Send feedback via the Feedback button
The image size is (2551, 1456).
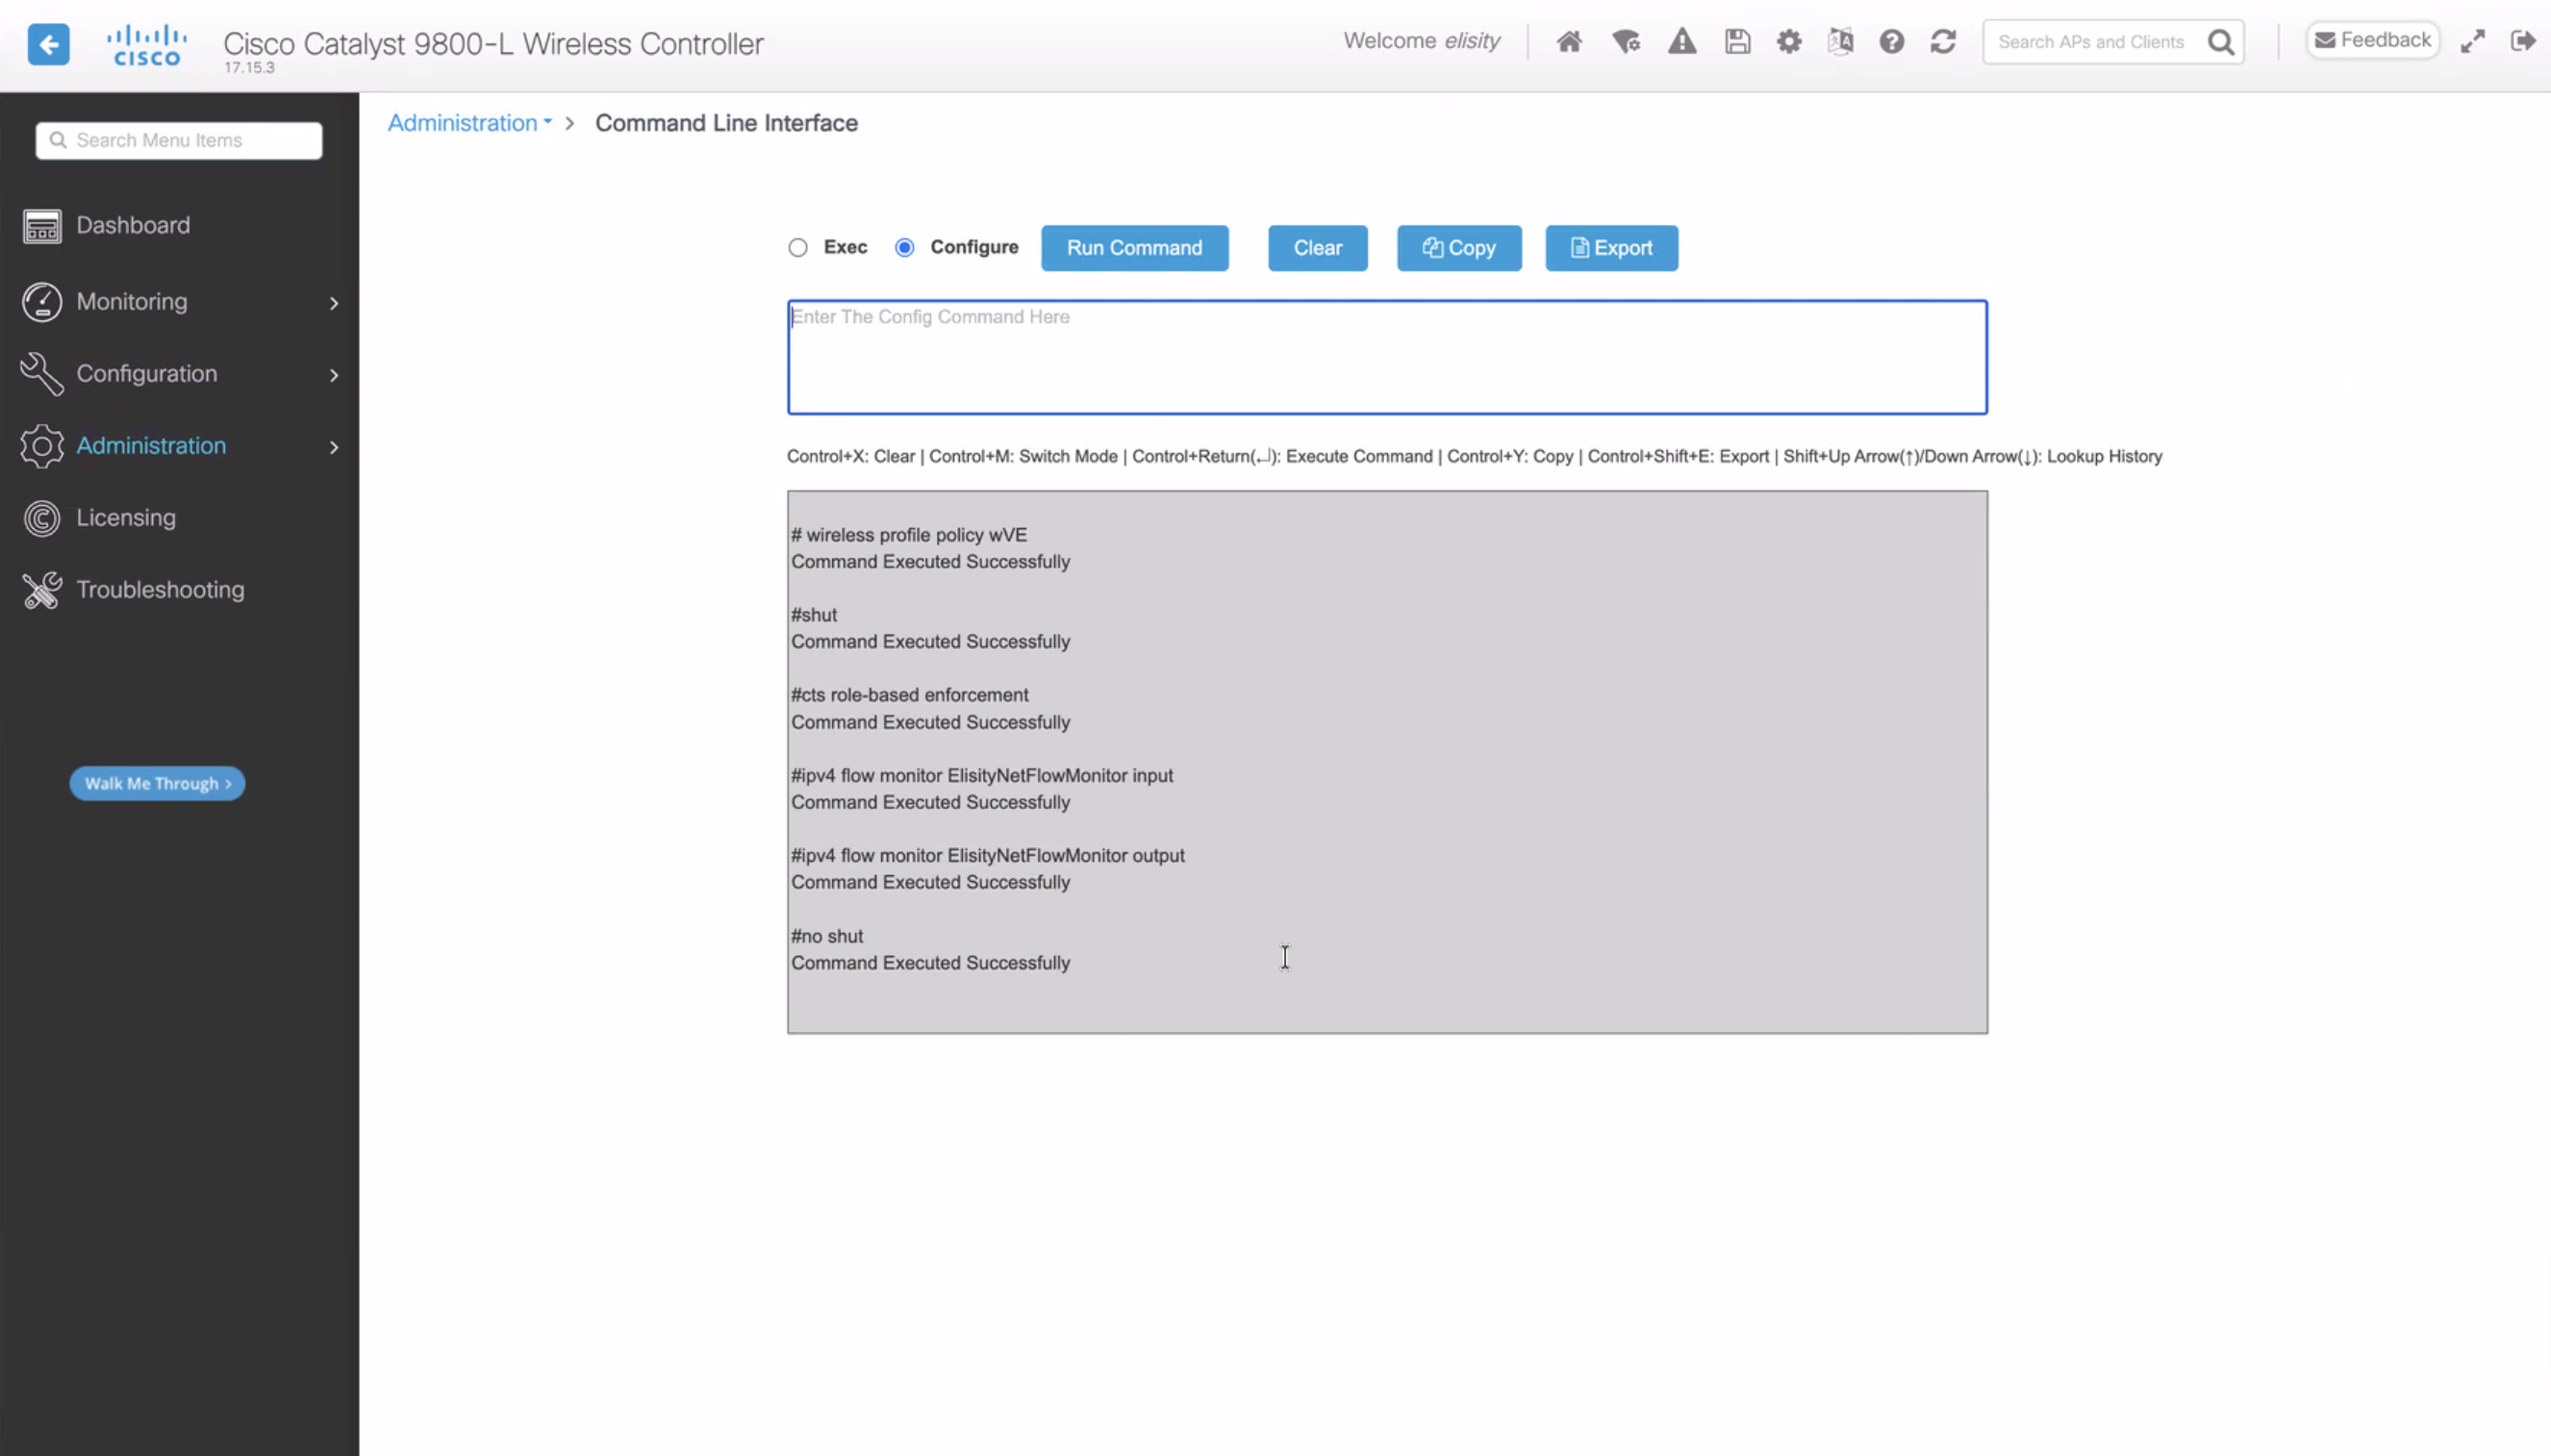click(x=2373, y=40)
